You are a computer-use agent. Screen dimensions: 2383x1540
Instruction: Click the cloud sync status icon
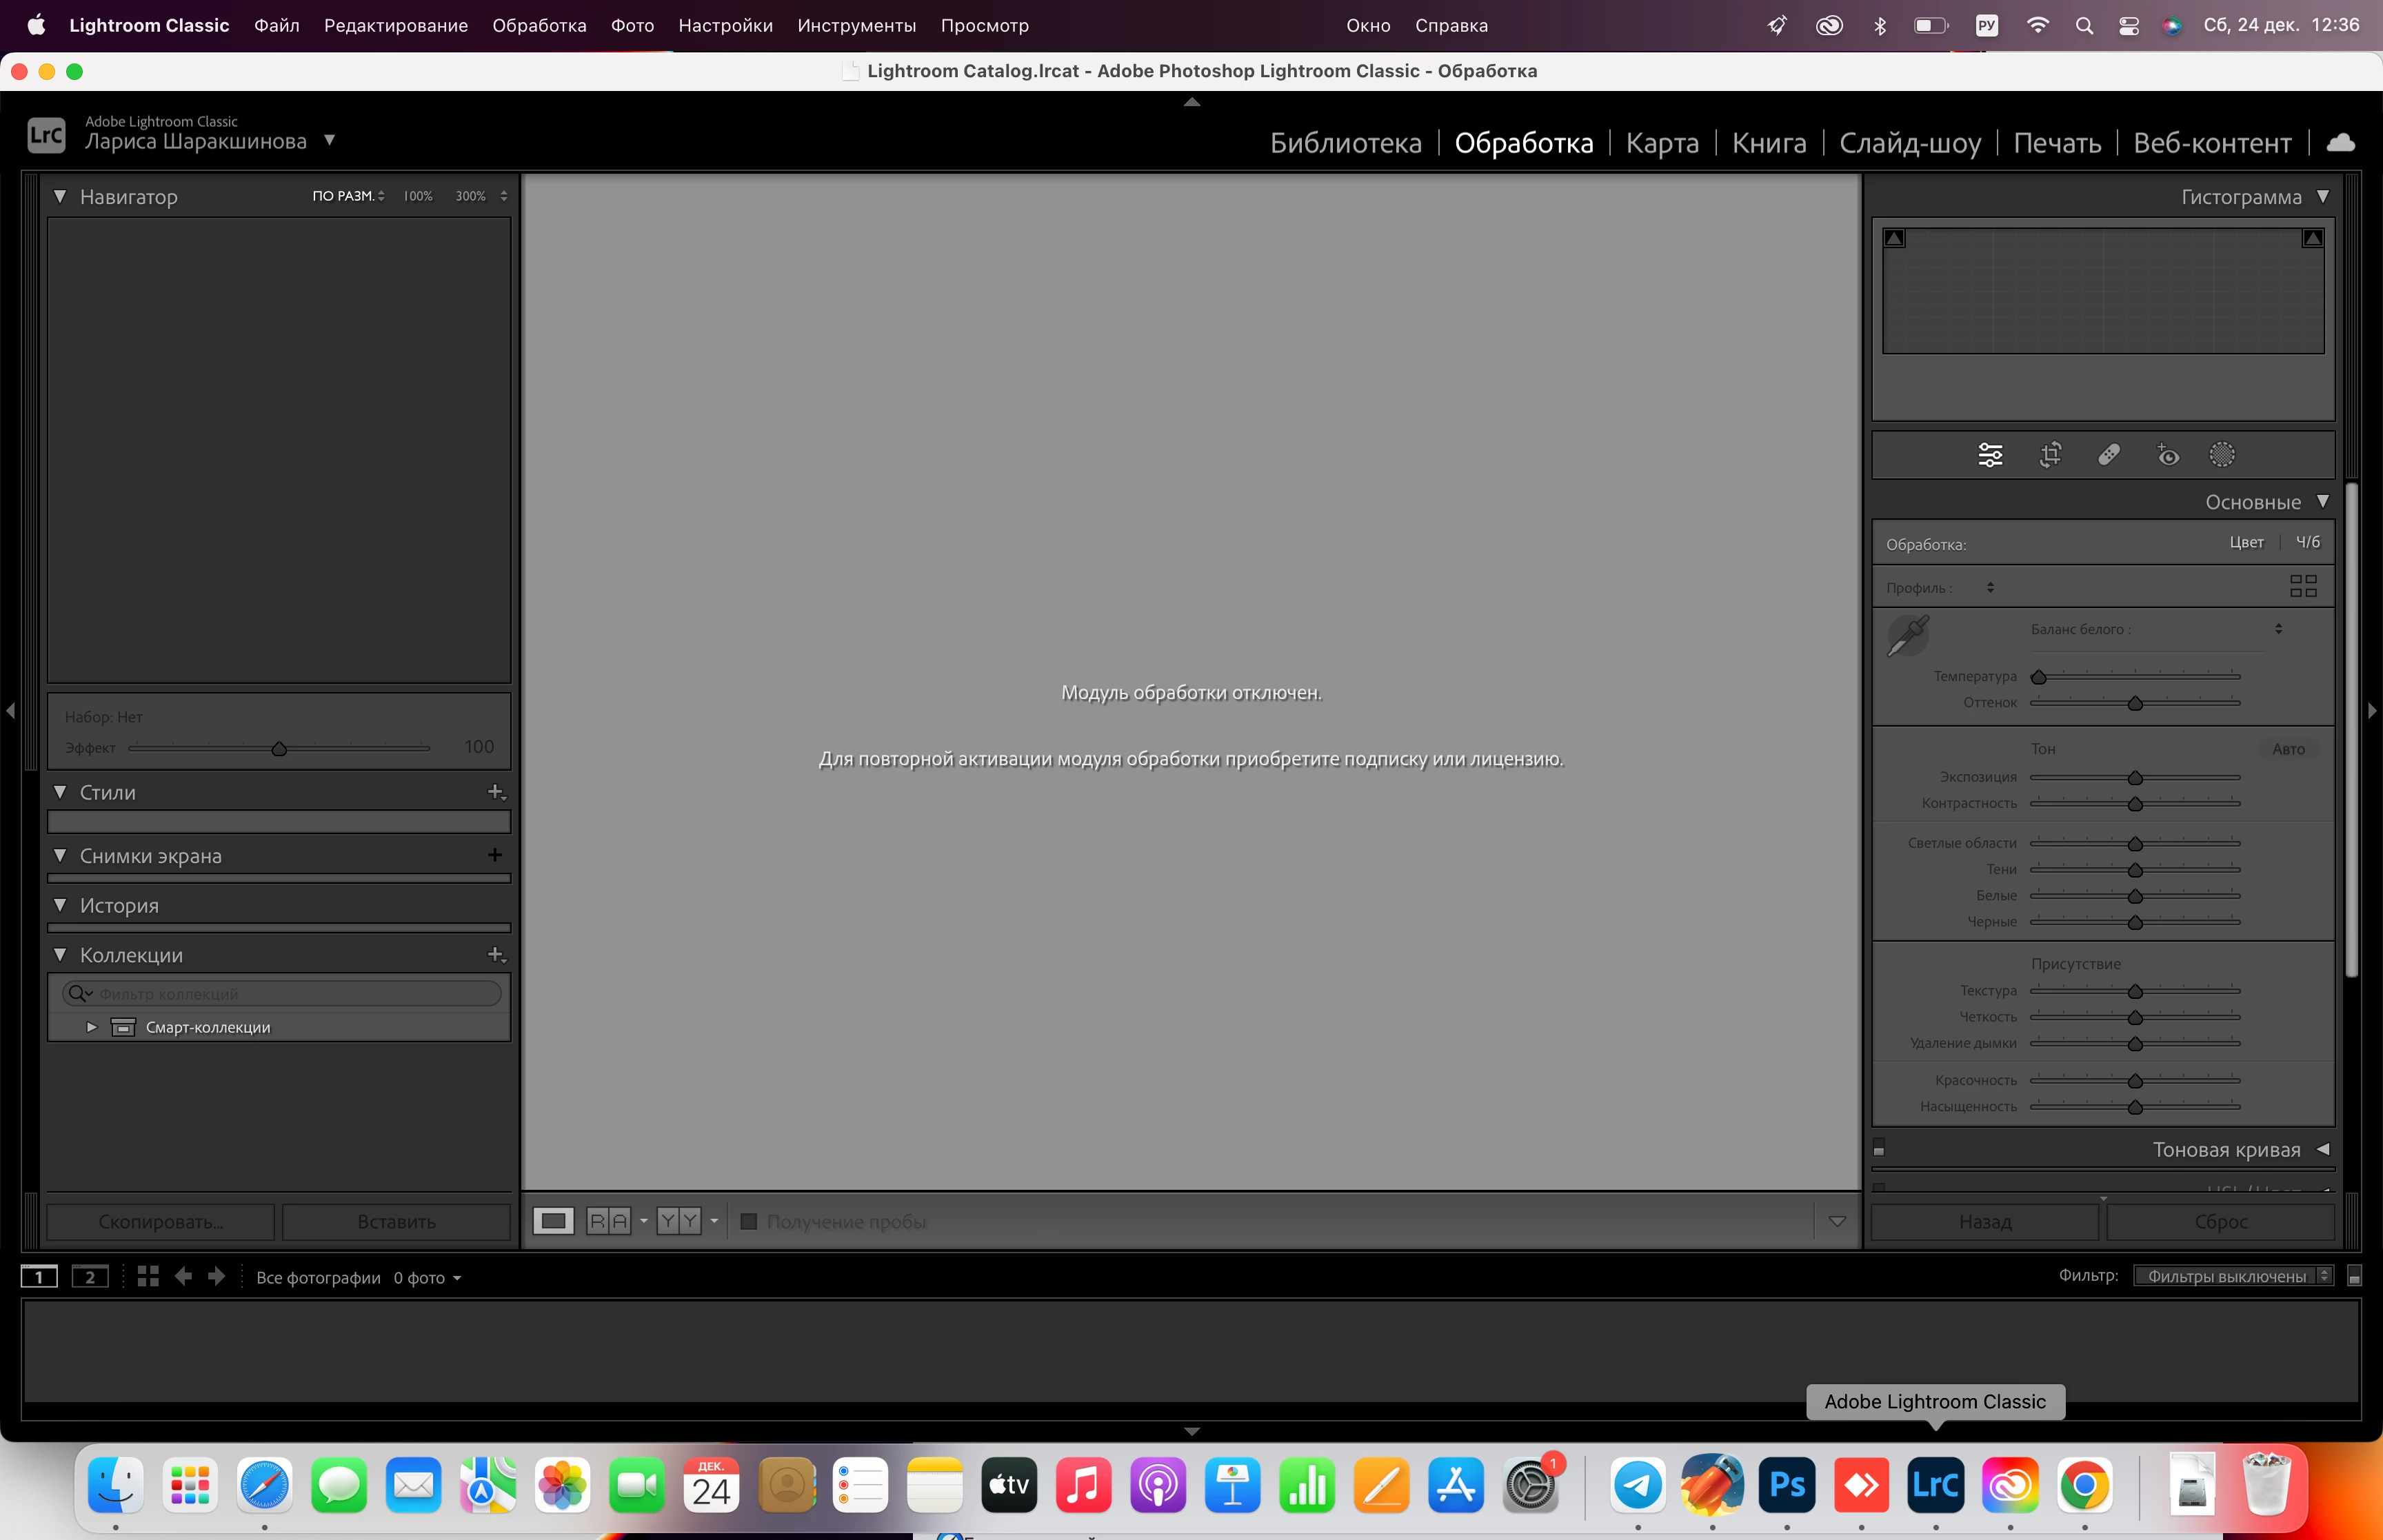[2340, 143]
